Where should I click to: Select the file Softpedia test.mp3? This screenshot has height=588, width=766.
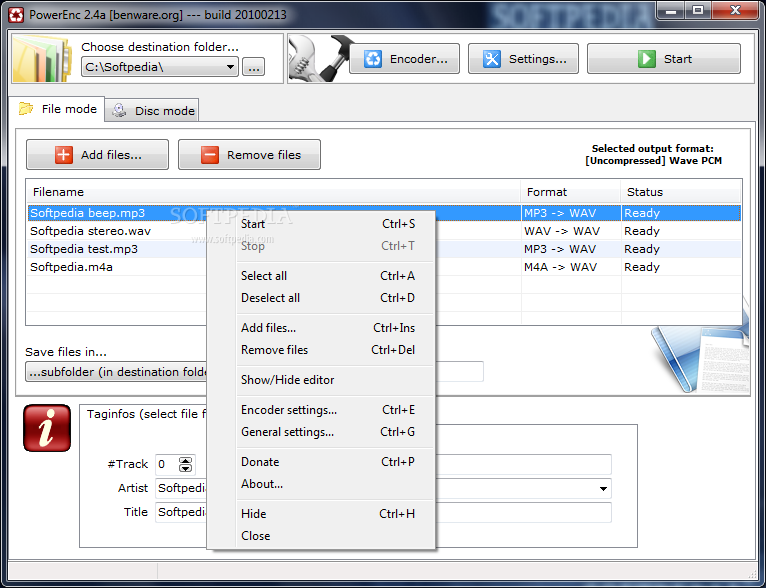(x=84, y=249)
